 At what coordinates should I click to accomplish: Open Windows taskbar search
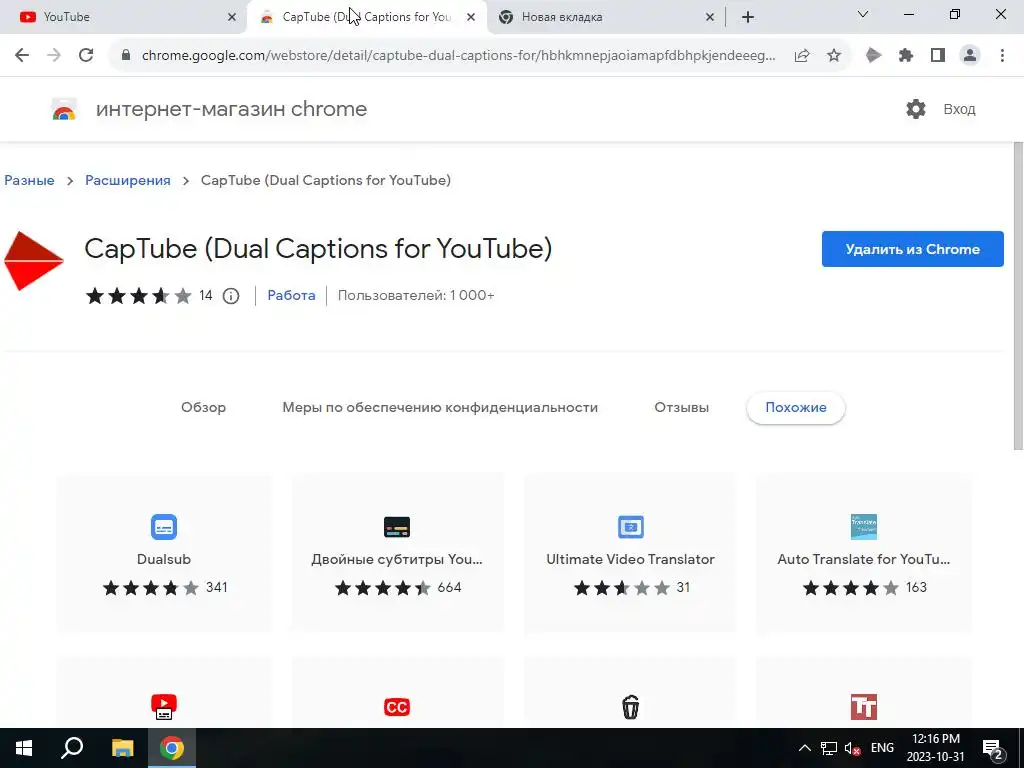pos(72,748)
